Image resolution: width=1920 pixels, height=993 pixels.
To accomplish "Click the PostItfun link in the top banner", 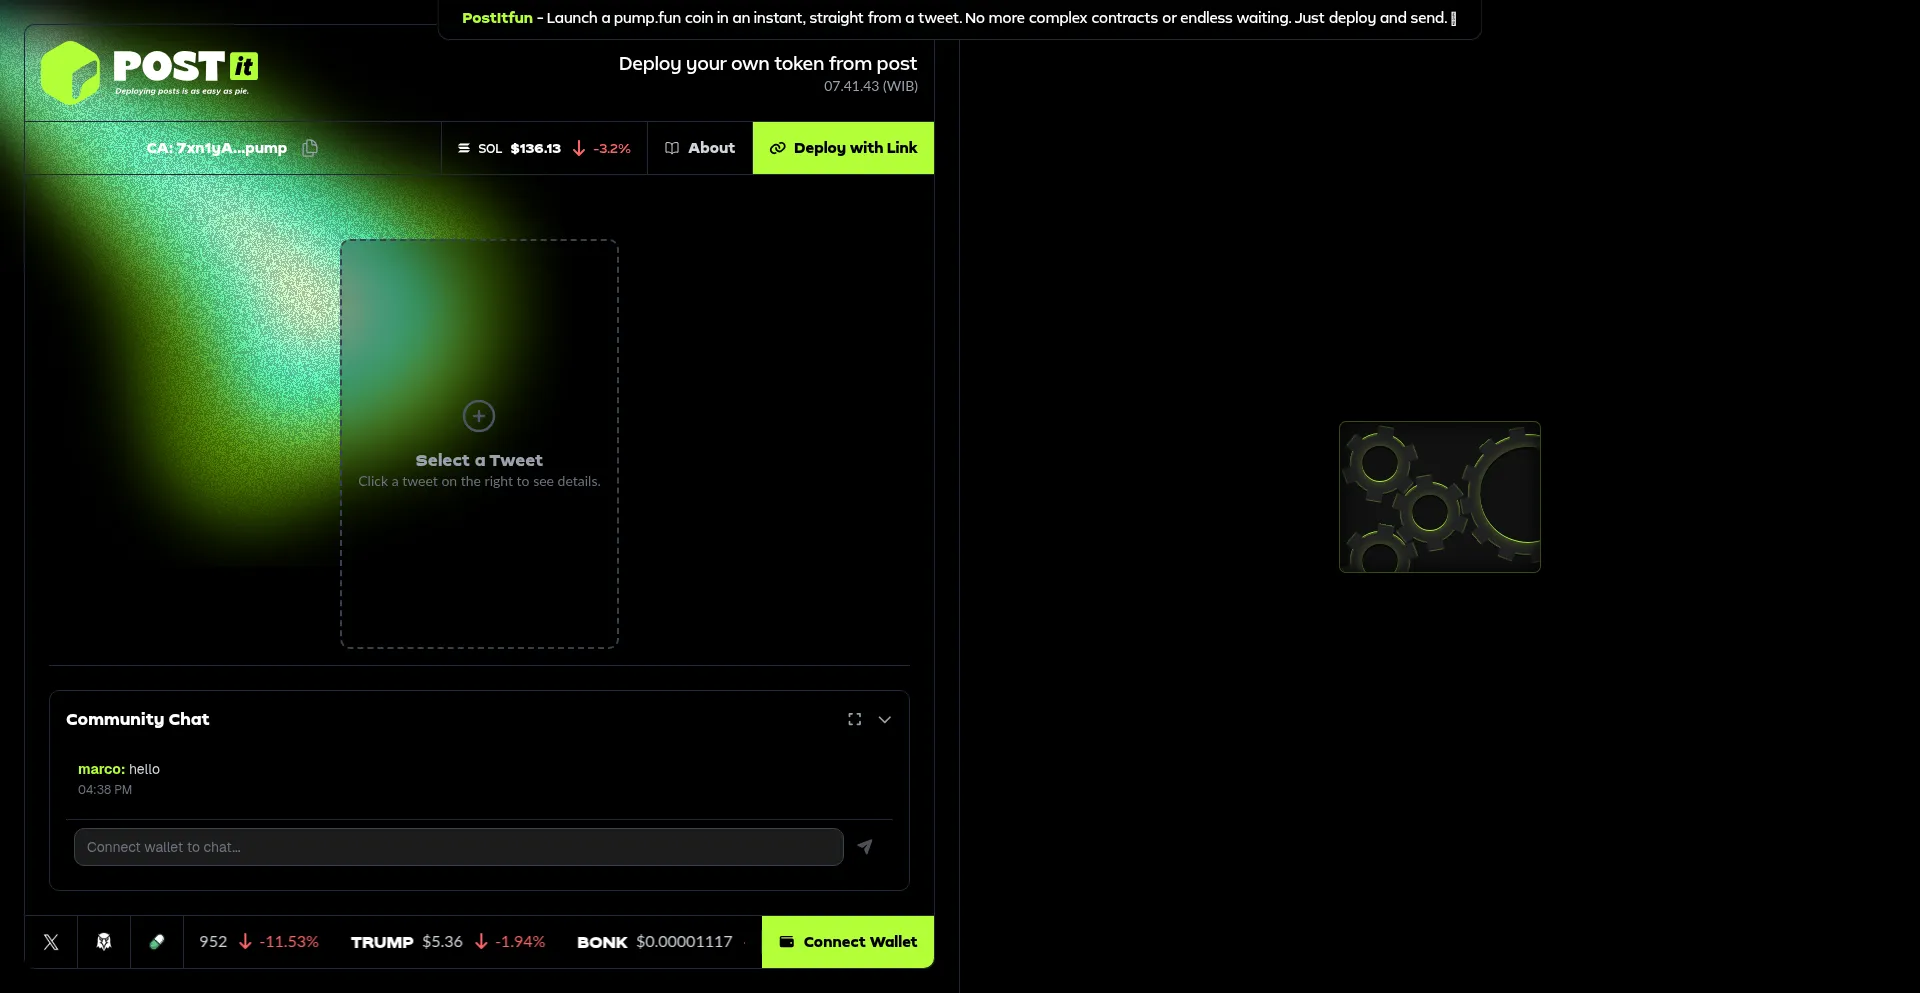I will tap(497, 18).
